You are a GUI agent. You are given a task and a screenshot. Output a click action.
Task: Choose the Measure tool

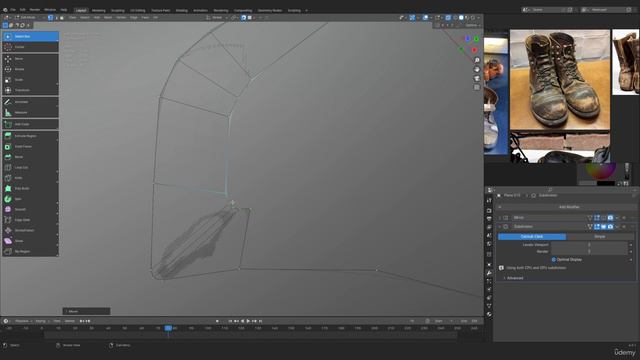pos(30,112)
